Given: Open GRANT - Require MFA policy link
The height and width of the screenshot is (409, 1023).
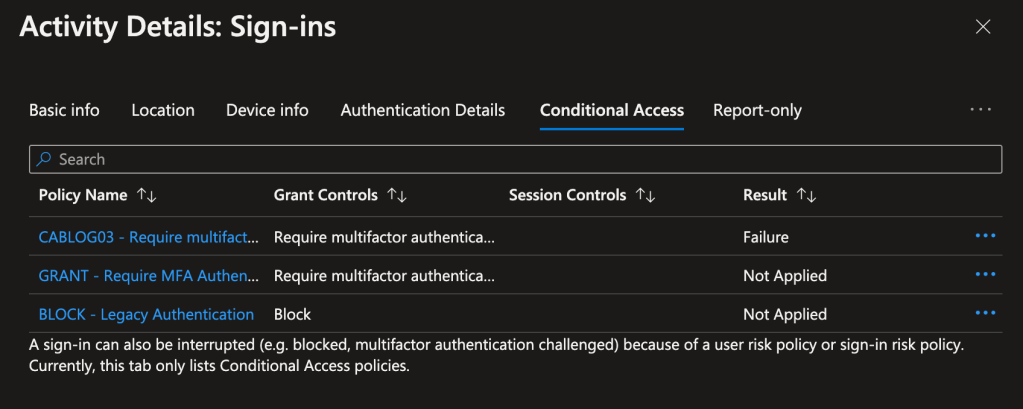Looking at the screenshot, I should coord(149,275).
